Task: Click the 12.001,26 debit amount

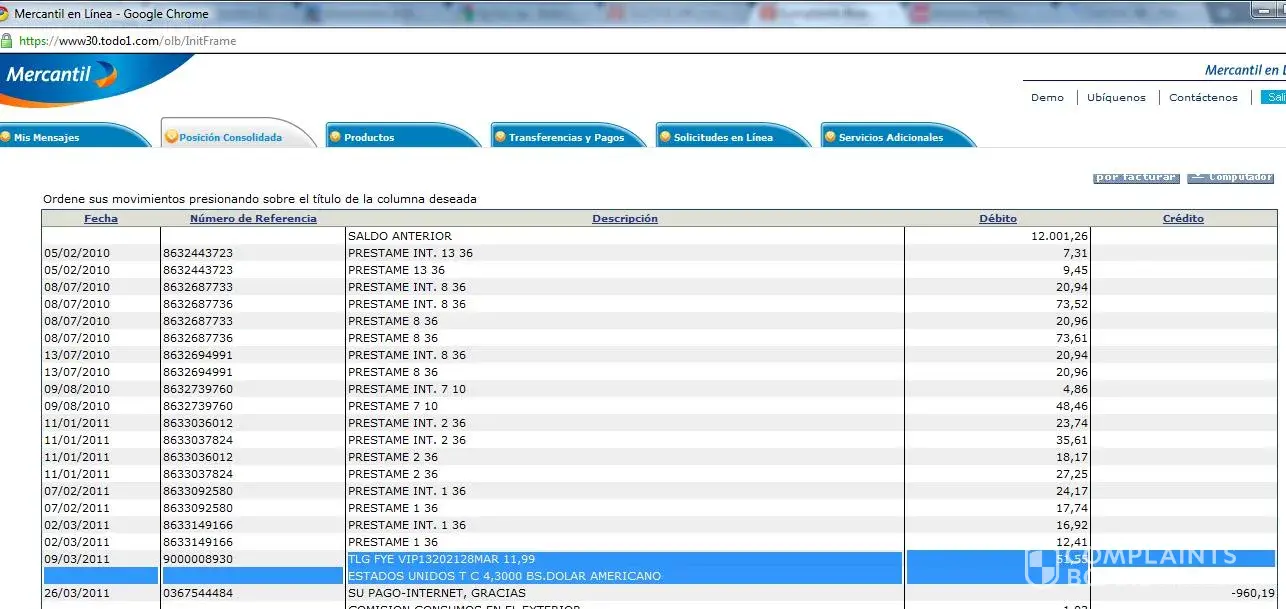Action: click(x=1059, y=236)
